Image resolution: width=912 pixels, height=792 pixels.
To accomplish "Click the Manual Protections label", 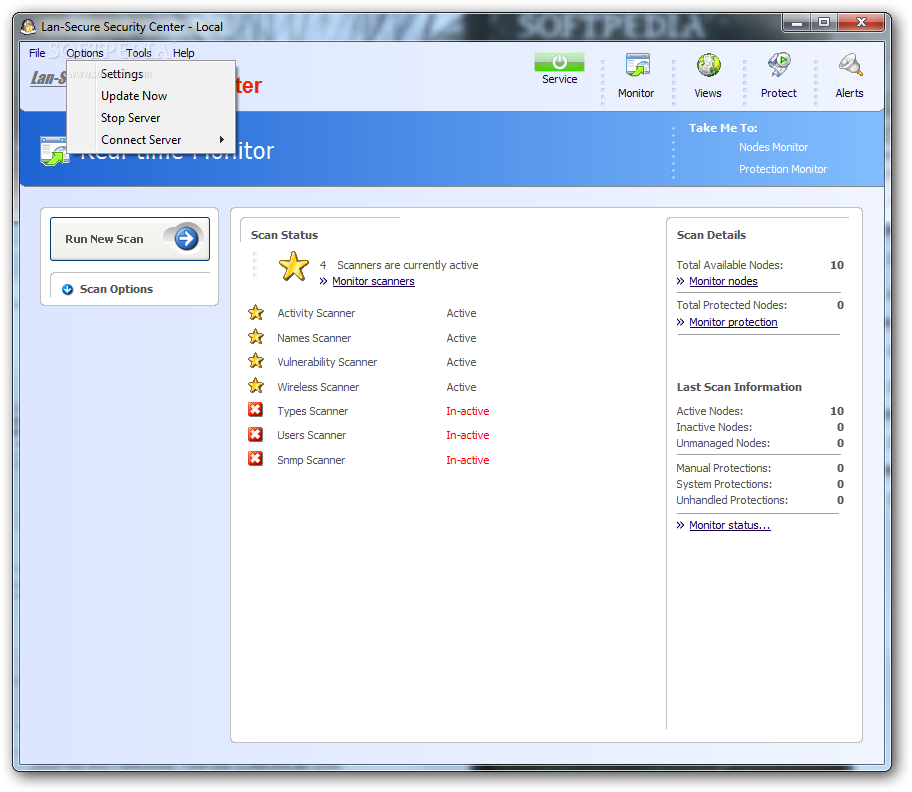I will (724, 468).
